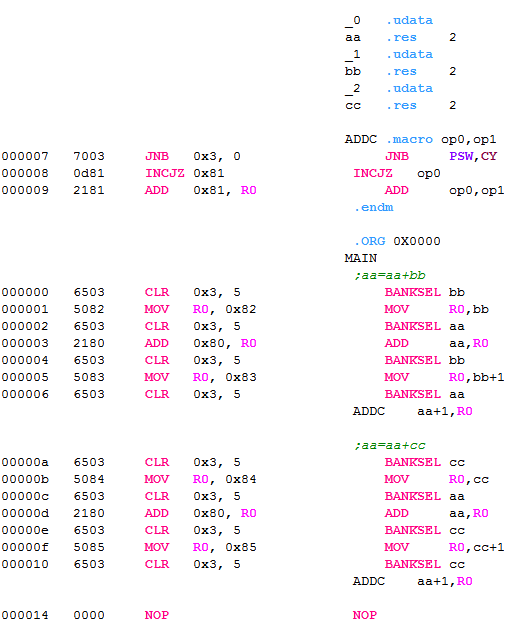The width and height of the screenshot is (529, 628).
Task: Click address 000005
Action: (25, 377)
